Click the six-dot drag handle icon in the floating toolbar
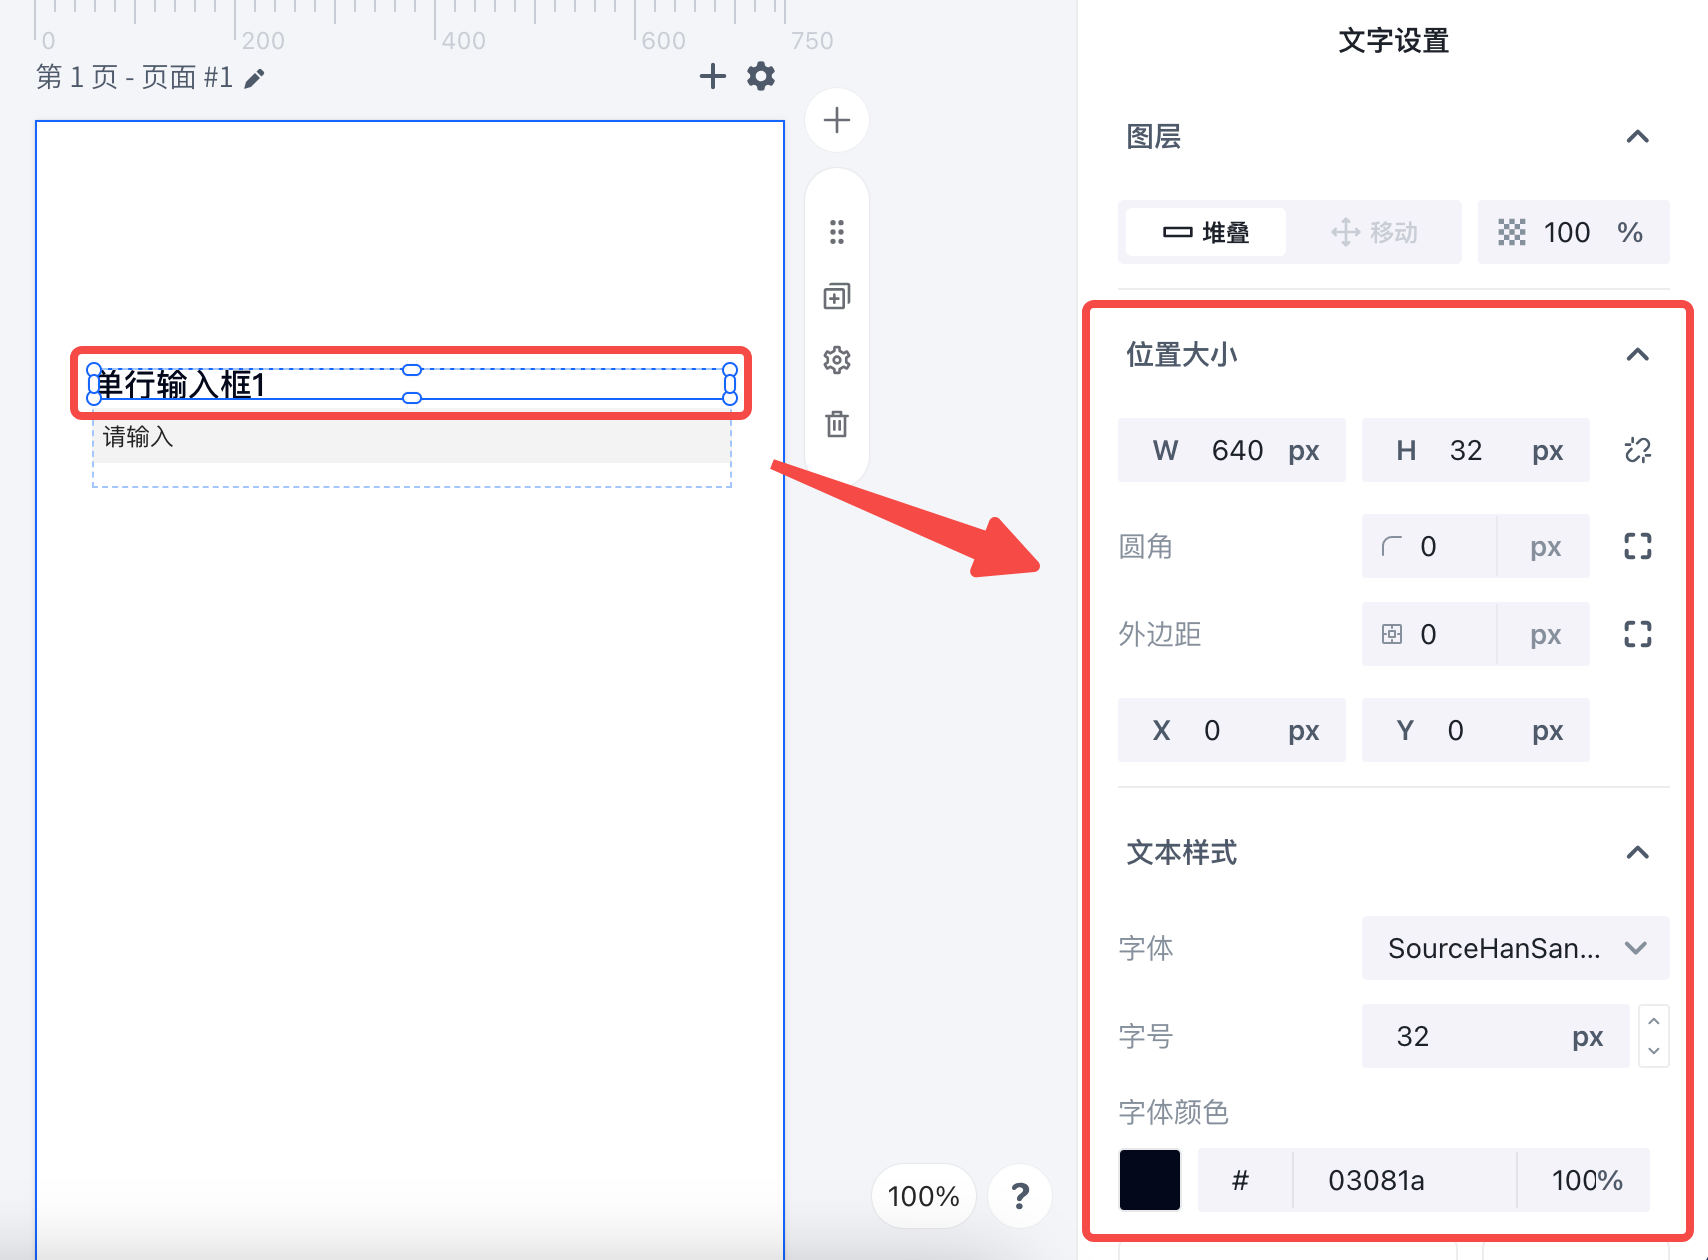1708x1260 pixels. click(x=837, y=232)
